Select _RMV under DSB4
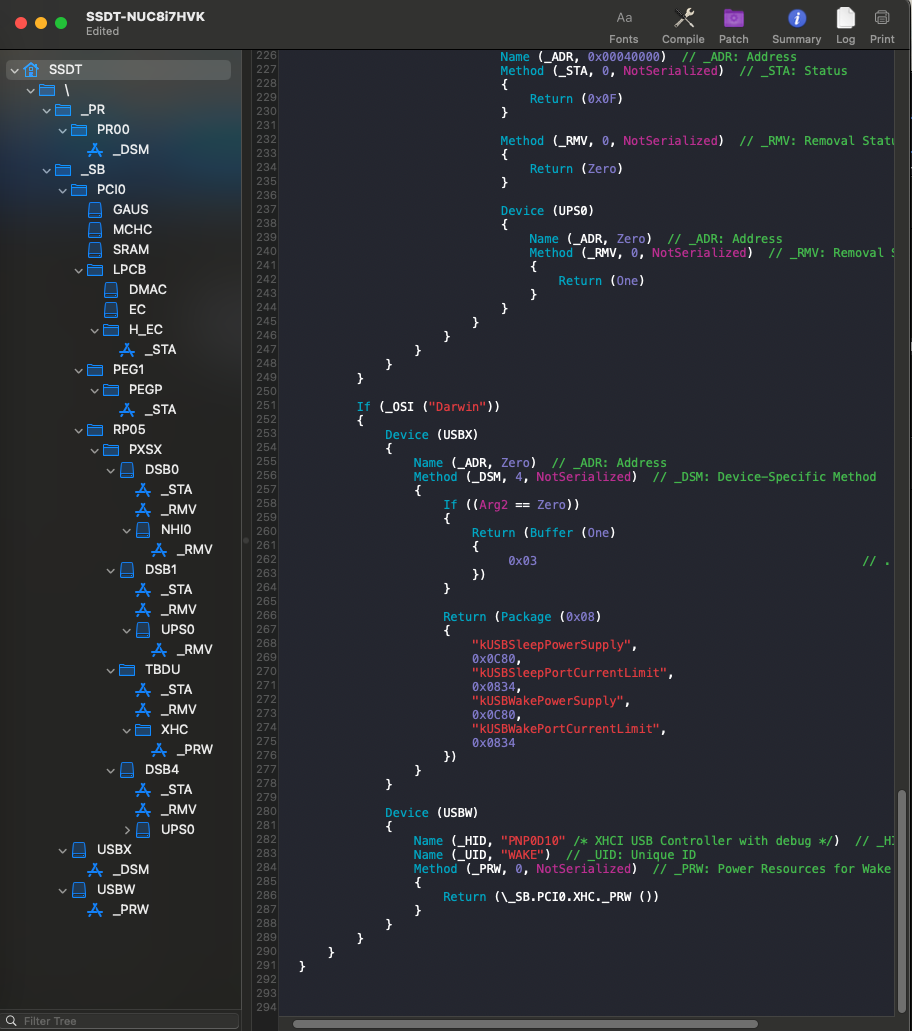 pos(178,809)
